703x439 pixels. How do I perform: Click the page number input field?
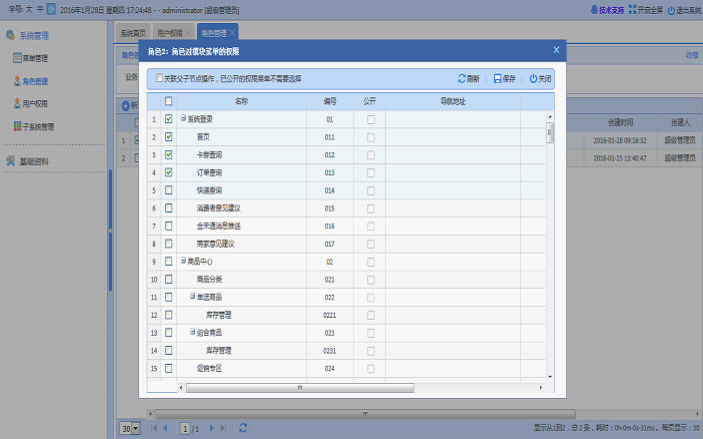coord(185,429)
